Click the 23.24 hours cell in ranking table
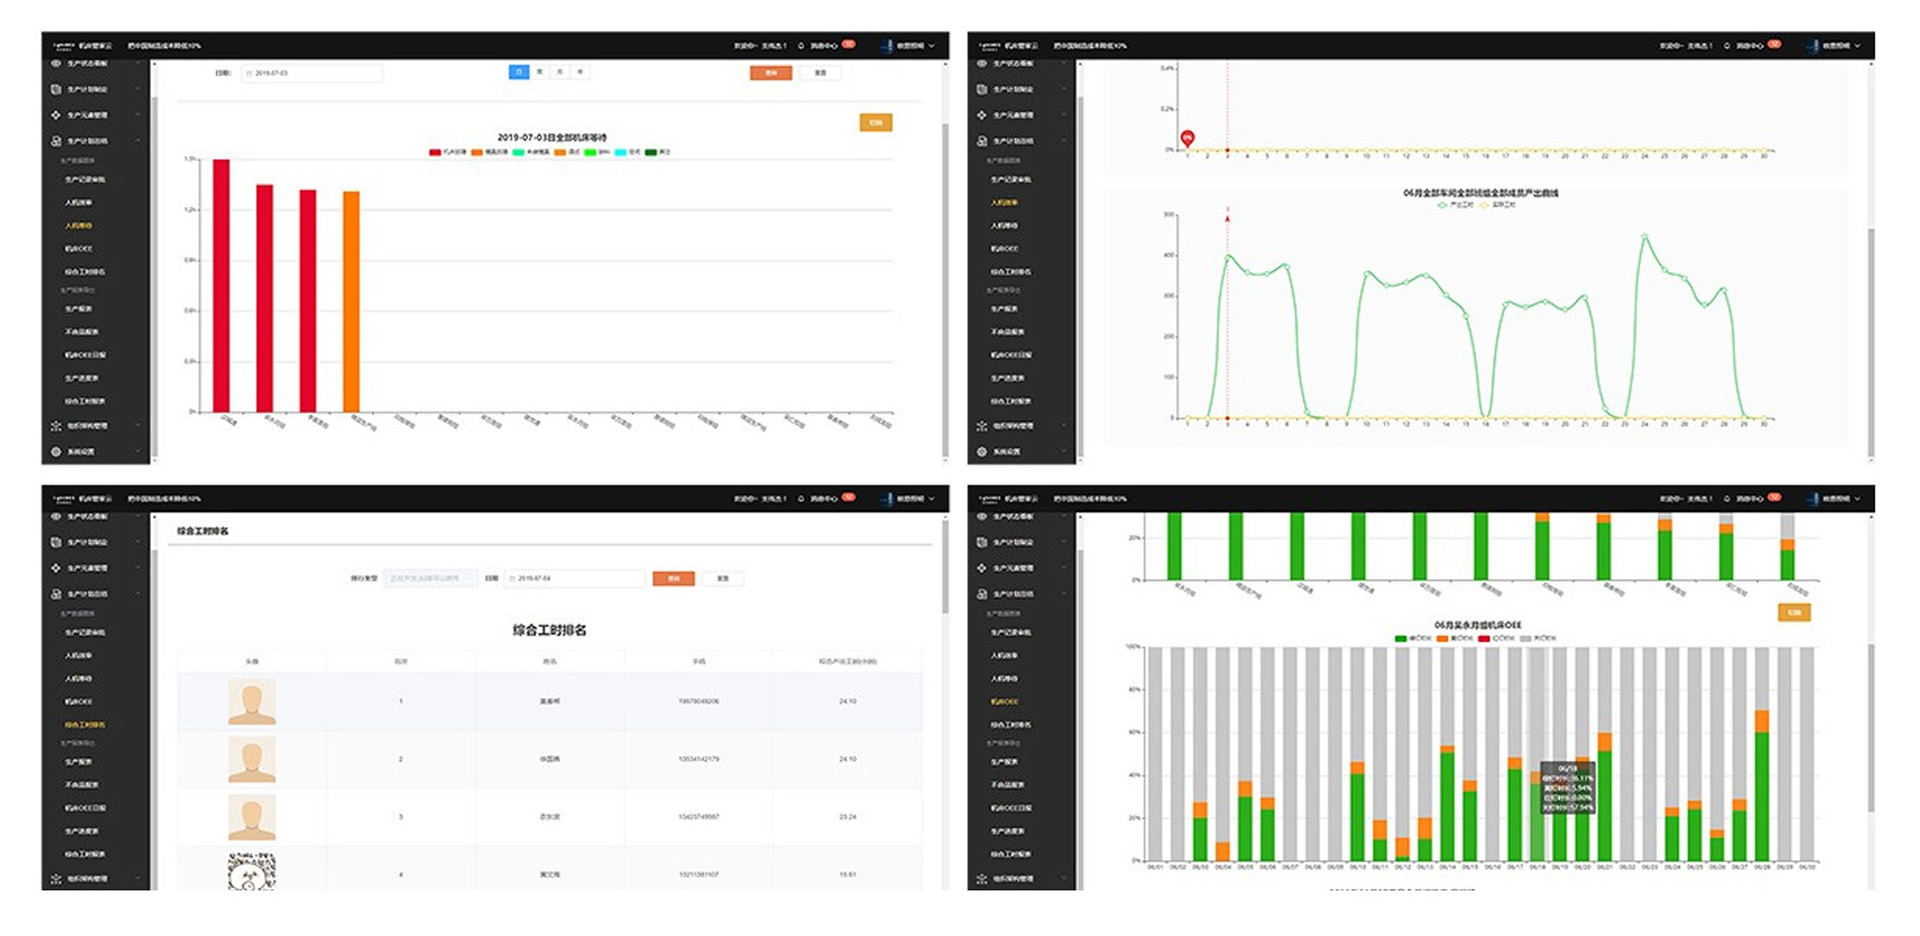This screenshot has height=936, width=1920. [x=847, y=817]
